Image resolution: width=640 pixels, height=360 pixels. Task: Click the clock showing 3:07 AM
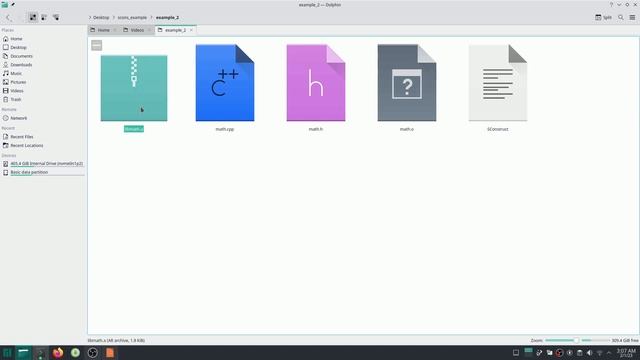[626, 353]
